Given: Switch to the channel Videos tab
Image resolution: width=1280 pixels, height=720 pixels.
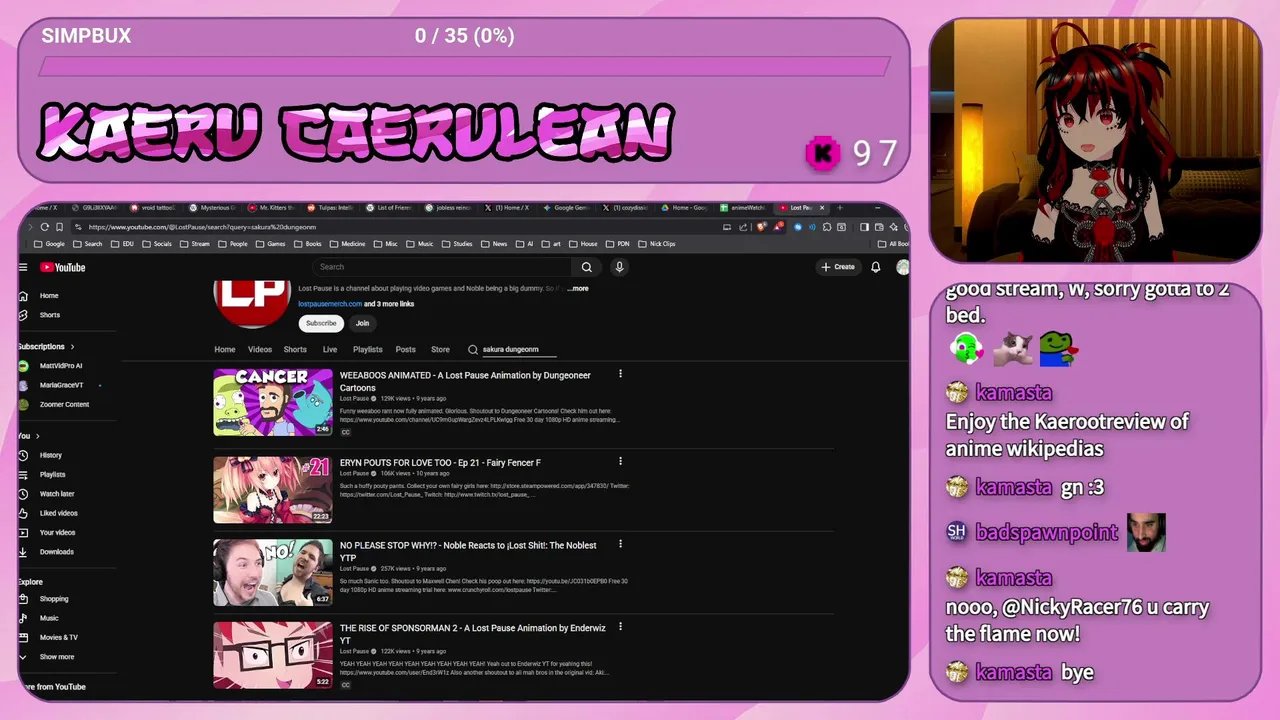Looking at the screenshot, I should 260,350.
